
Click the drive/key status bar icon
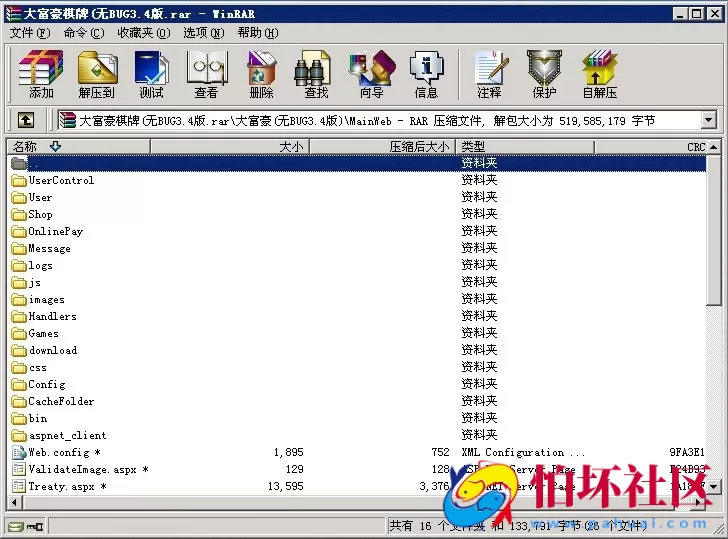(x=26, y=526)
